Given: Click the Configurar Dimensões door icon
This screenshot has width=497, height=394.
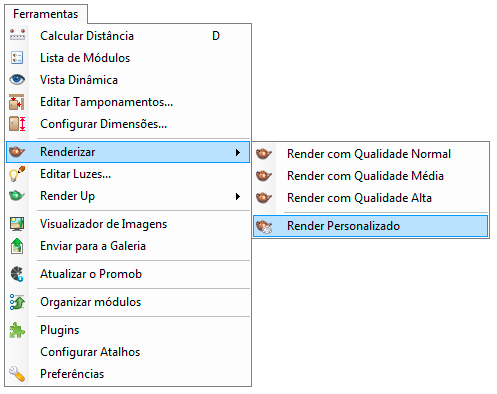Looking at the screenshot, I should point(17,124).
